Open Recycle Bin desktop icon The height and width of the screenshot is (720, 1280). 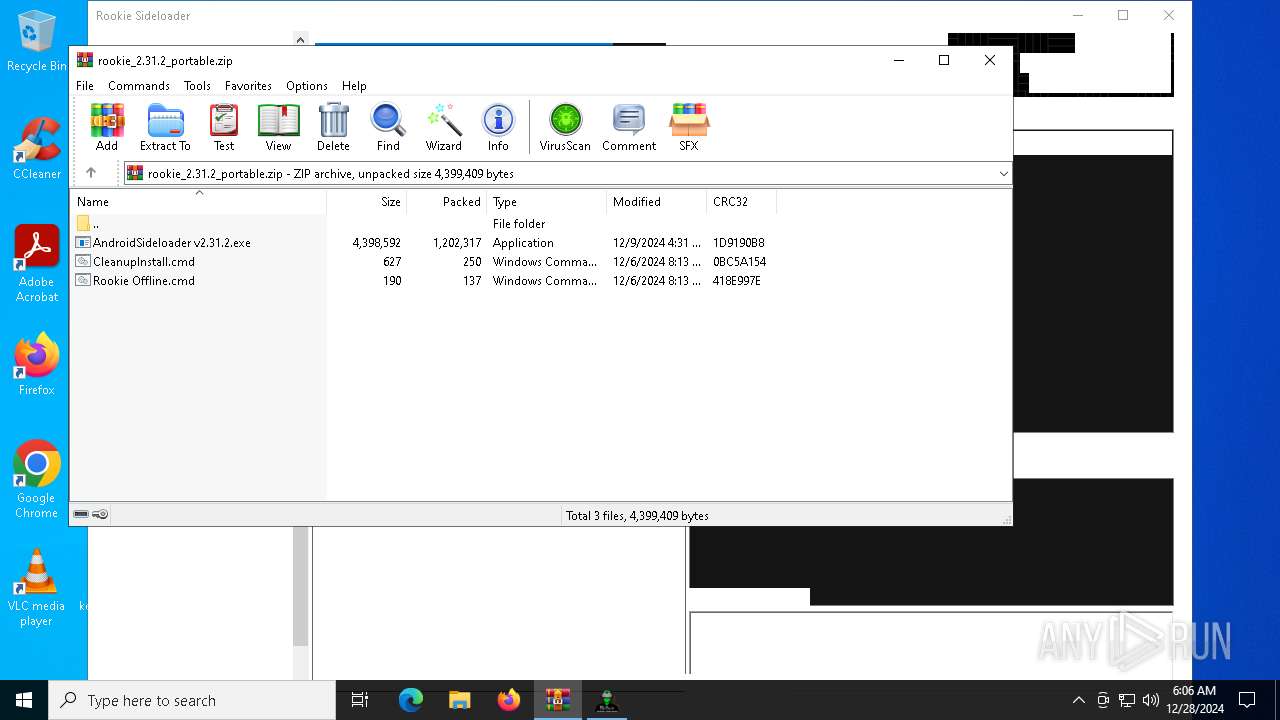click(37, 41)
